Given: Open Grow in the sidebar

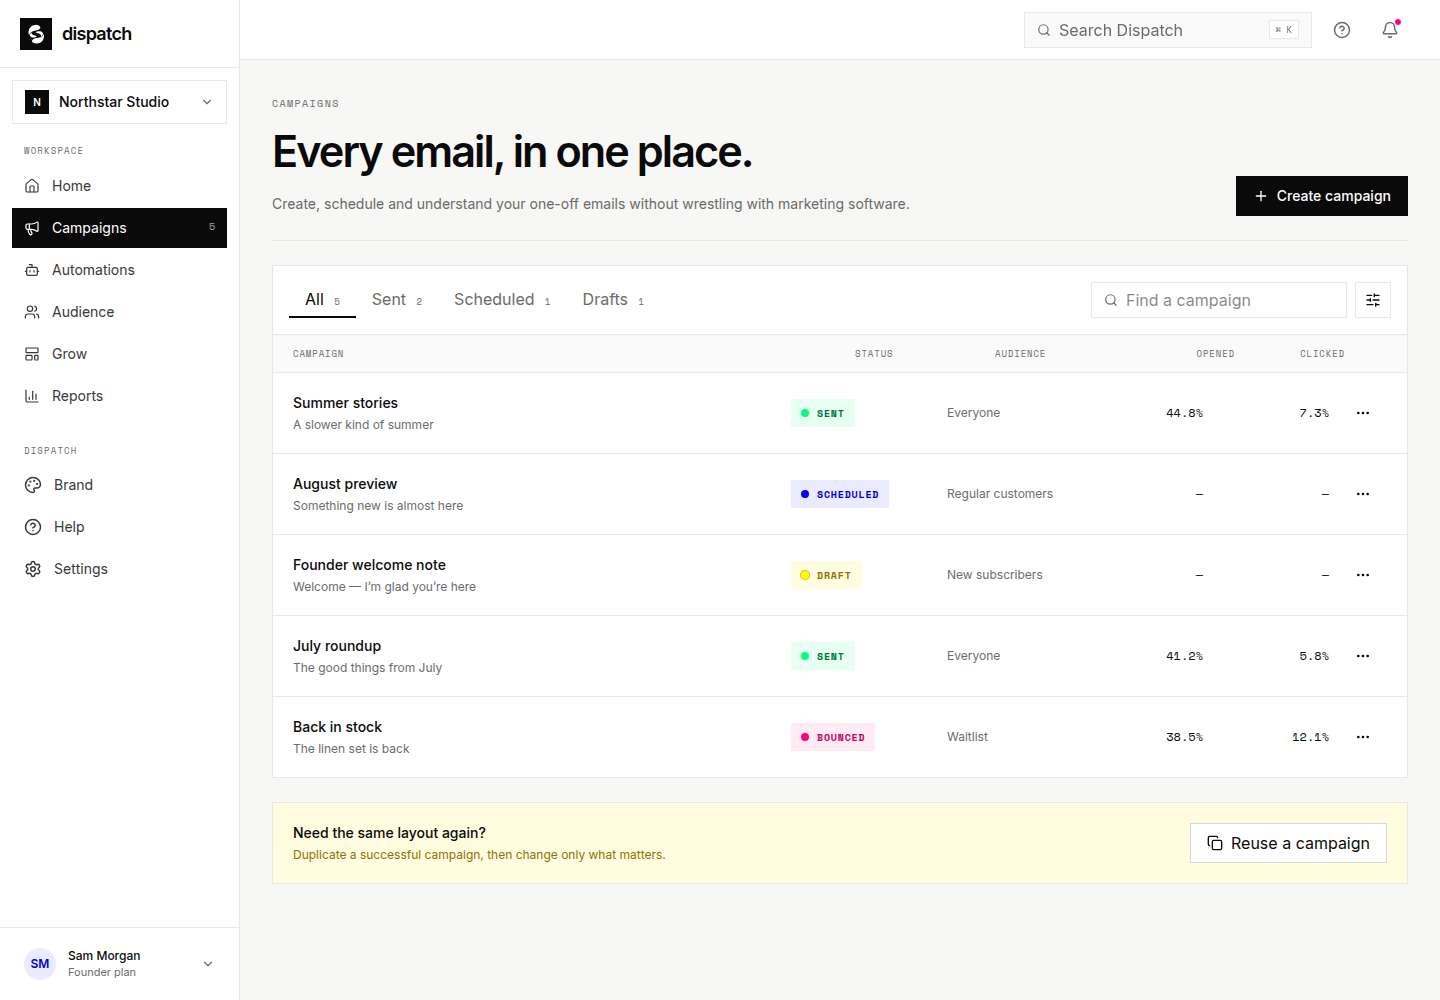Looking at the screenshot, I should coord(119,354).
